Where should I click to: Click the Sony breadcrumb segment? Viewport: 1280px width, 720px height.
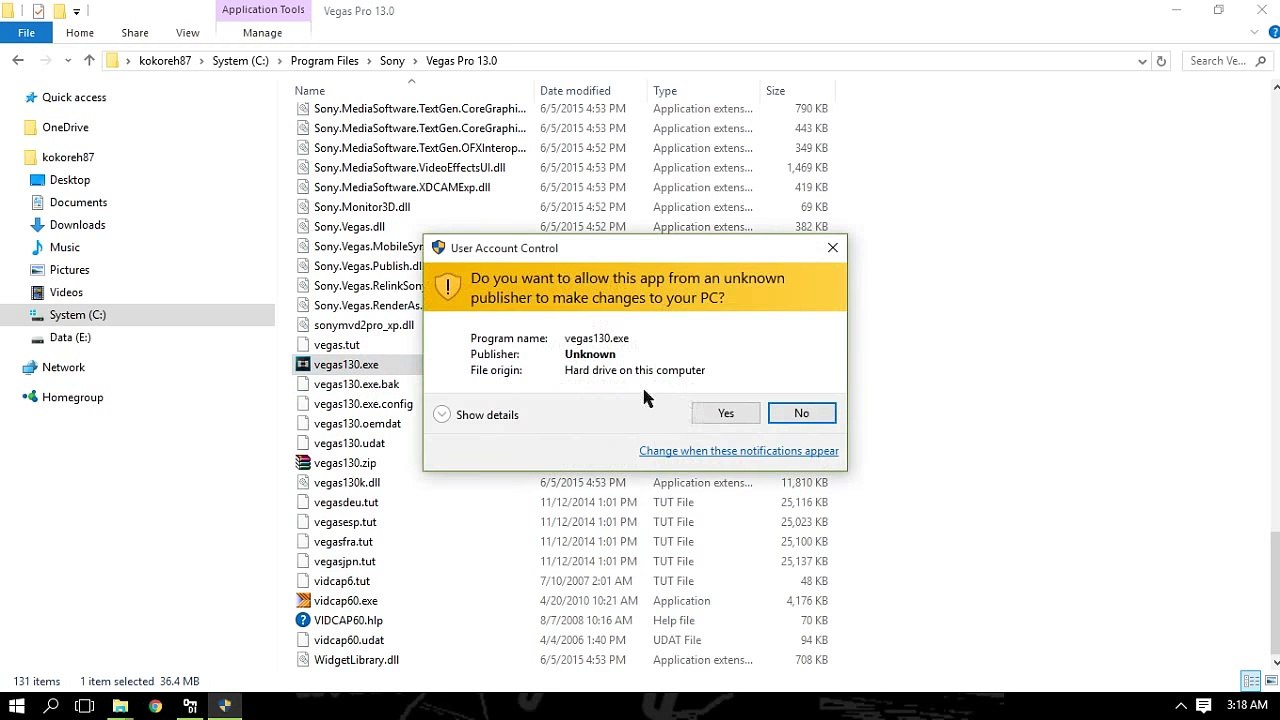pos(392,61)
